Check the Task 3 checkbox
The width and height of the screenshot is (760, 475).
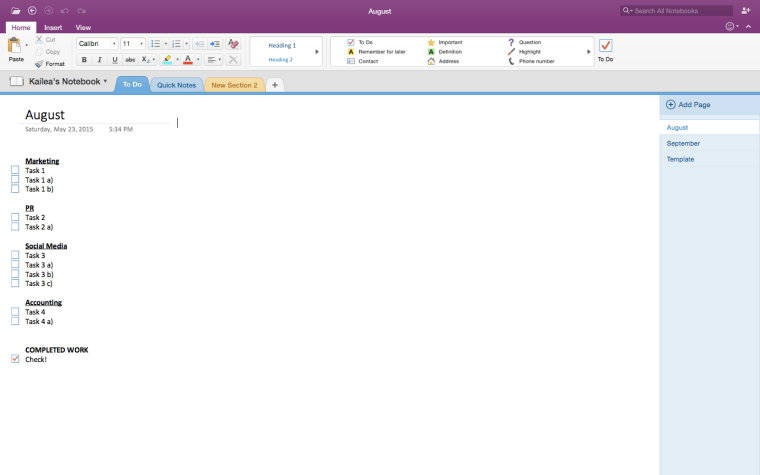pyautogui.click(x=15, y=255)
